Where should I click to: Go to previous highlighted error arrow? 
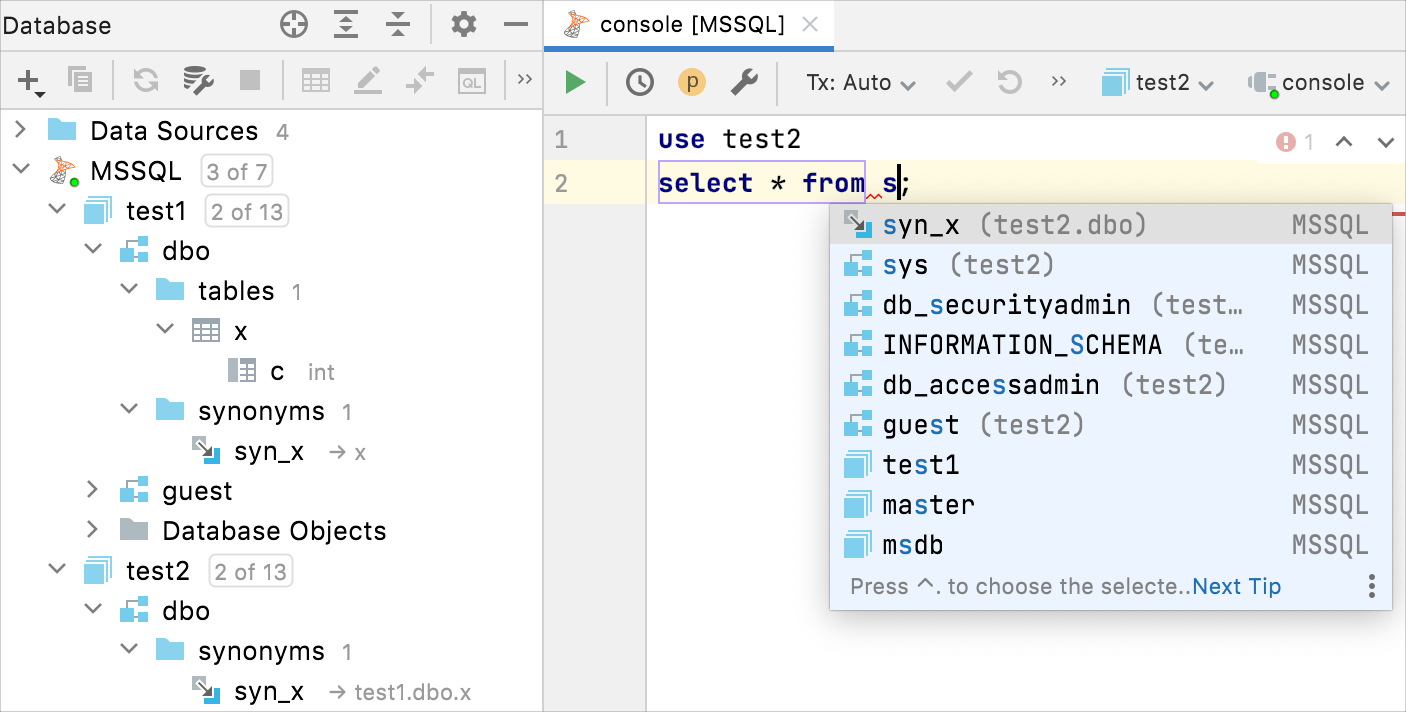click(1344, 142)
